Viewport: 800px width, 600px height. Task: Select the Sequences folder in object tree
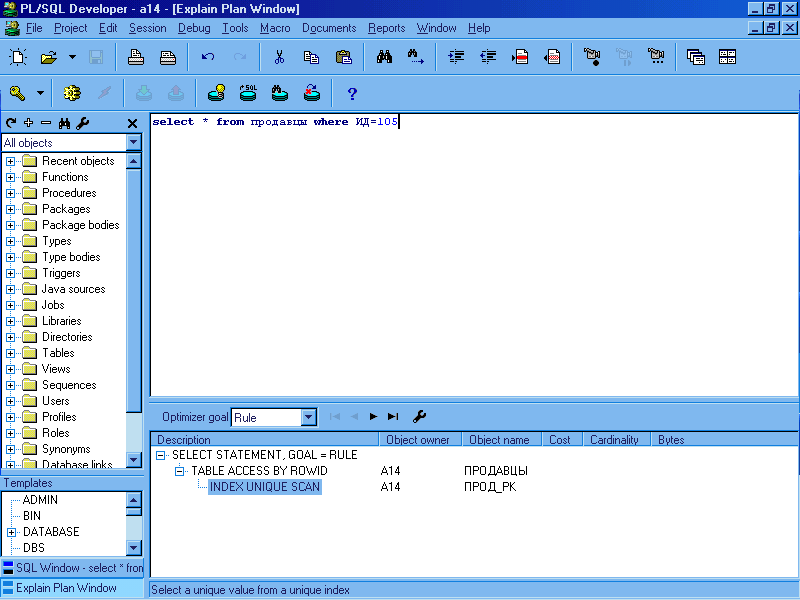click(69, 385)
